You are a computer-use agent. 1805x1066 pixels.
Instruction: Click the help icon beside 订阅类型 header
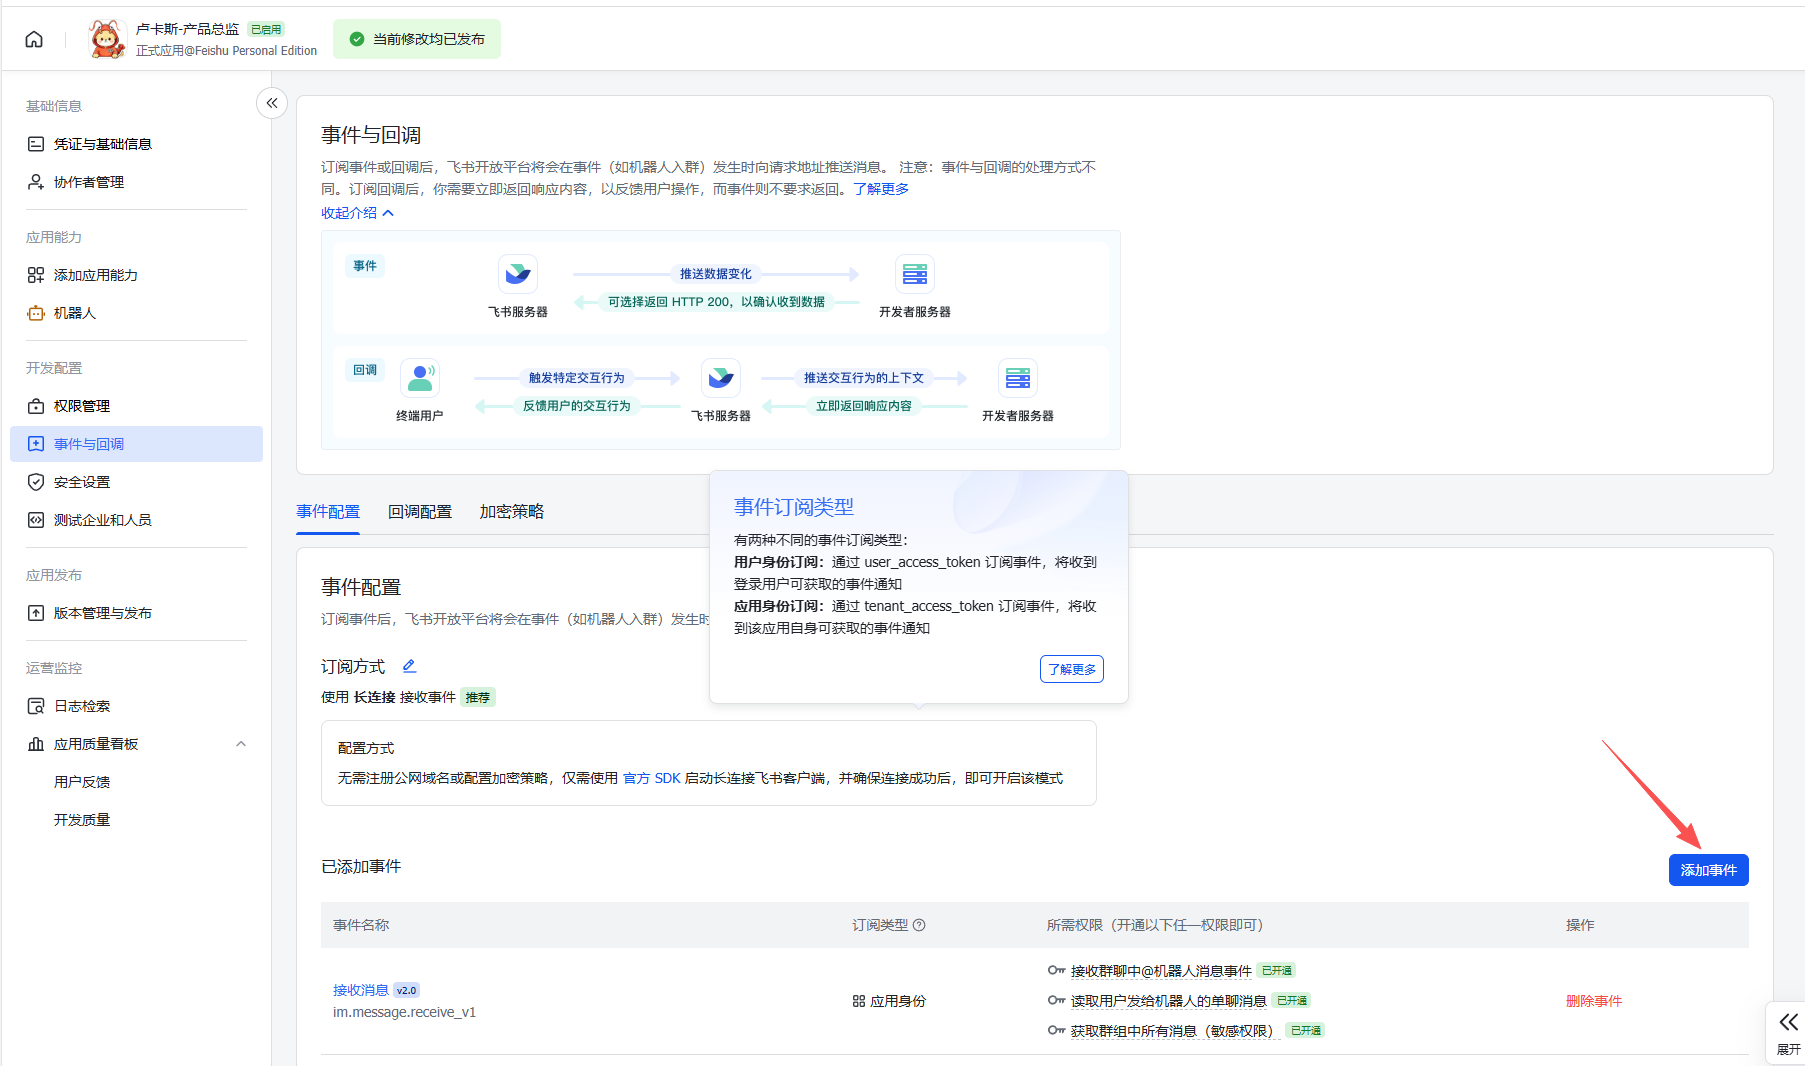click(x=919, y=925)
